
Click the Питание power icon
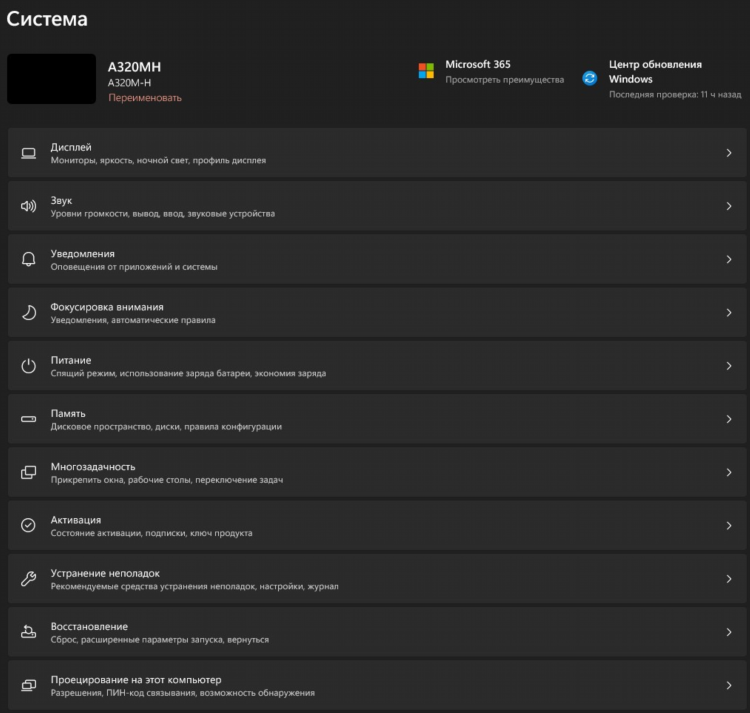(x=28, y=366)
